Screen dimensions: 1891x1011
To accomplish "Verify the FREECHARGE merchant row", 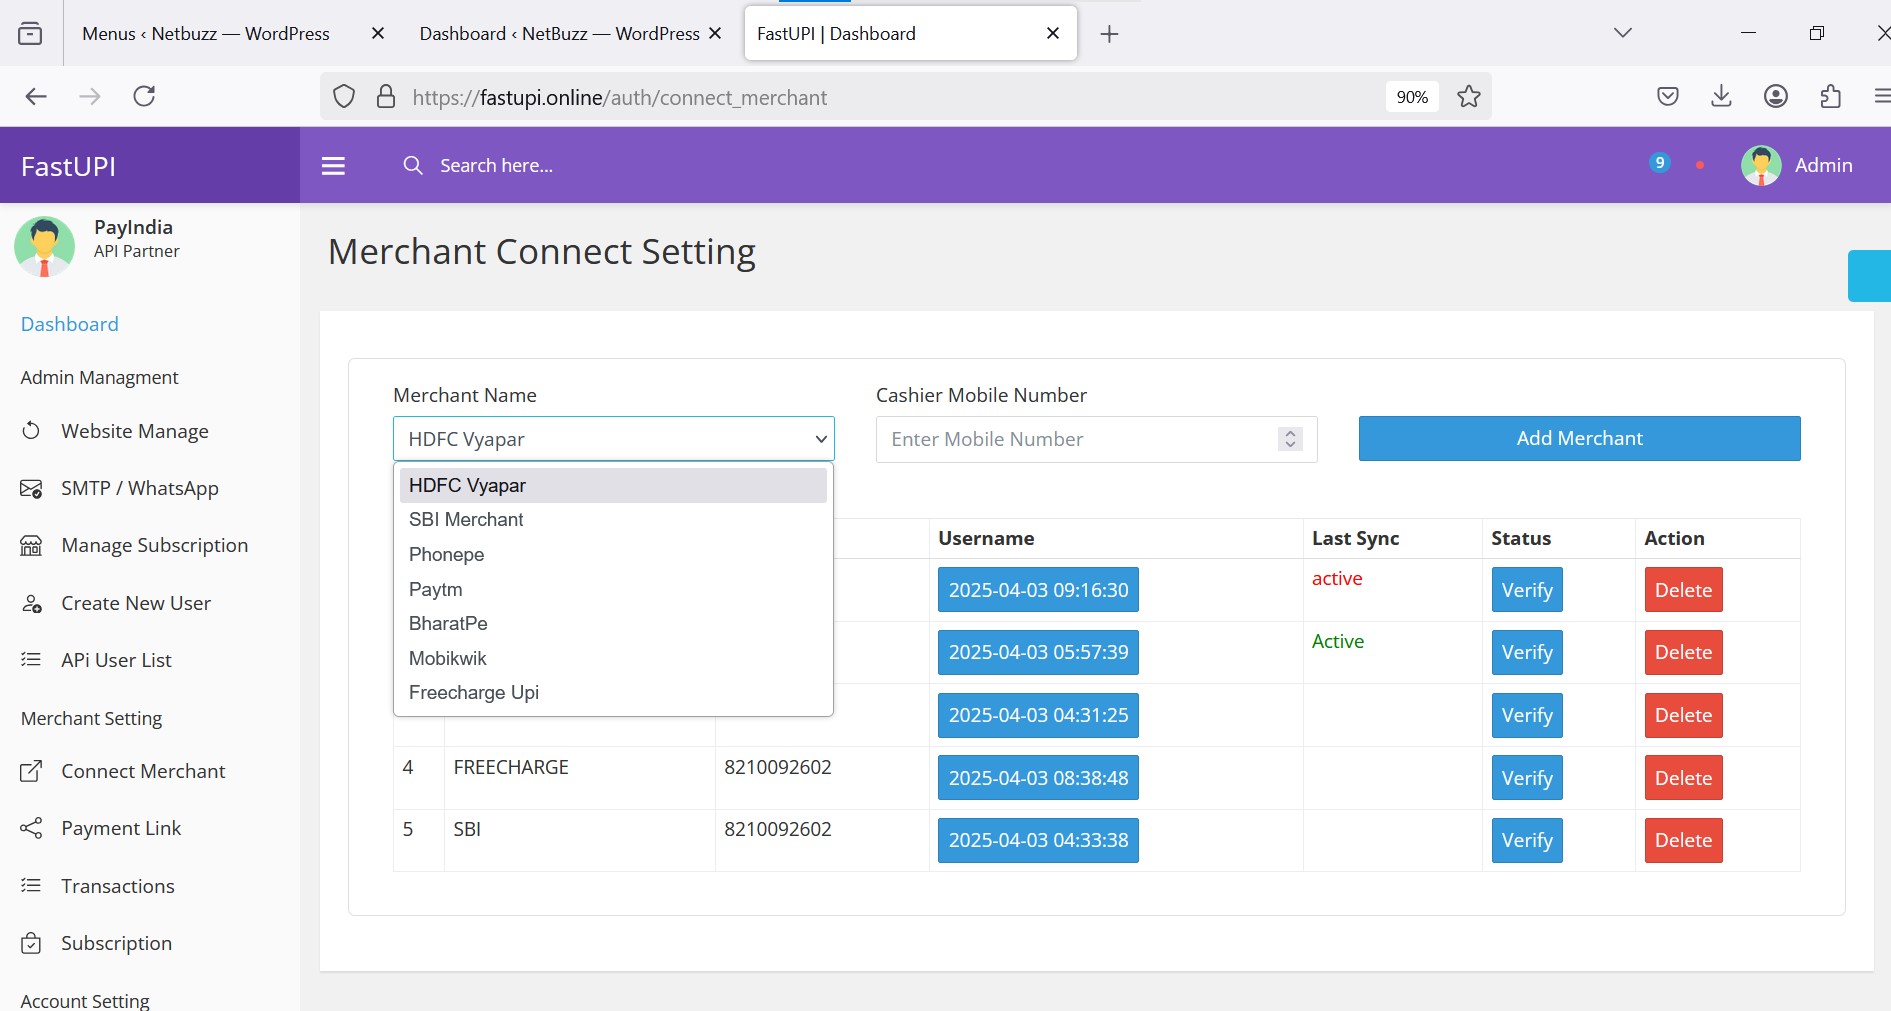I will point(1526,778).
